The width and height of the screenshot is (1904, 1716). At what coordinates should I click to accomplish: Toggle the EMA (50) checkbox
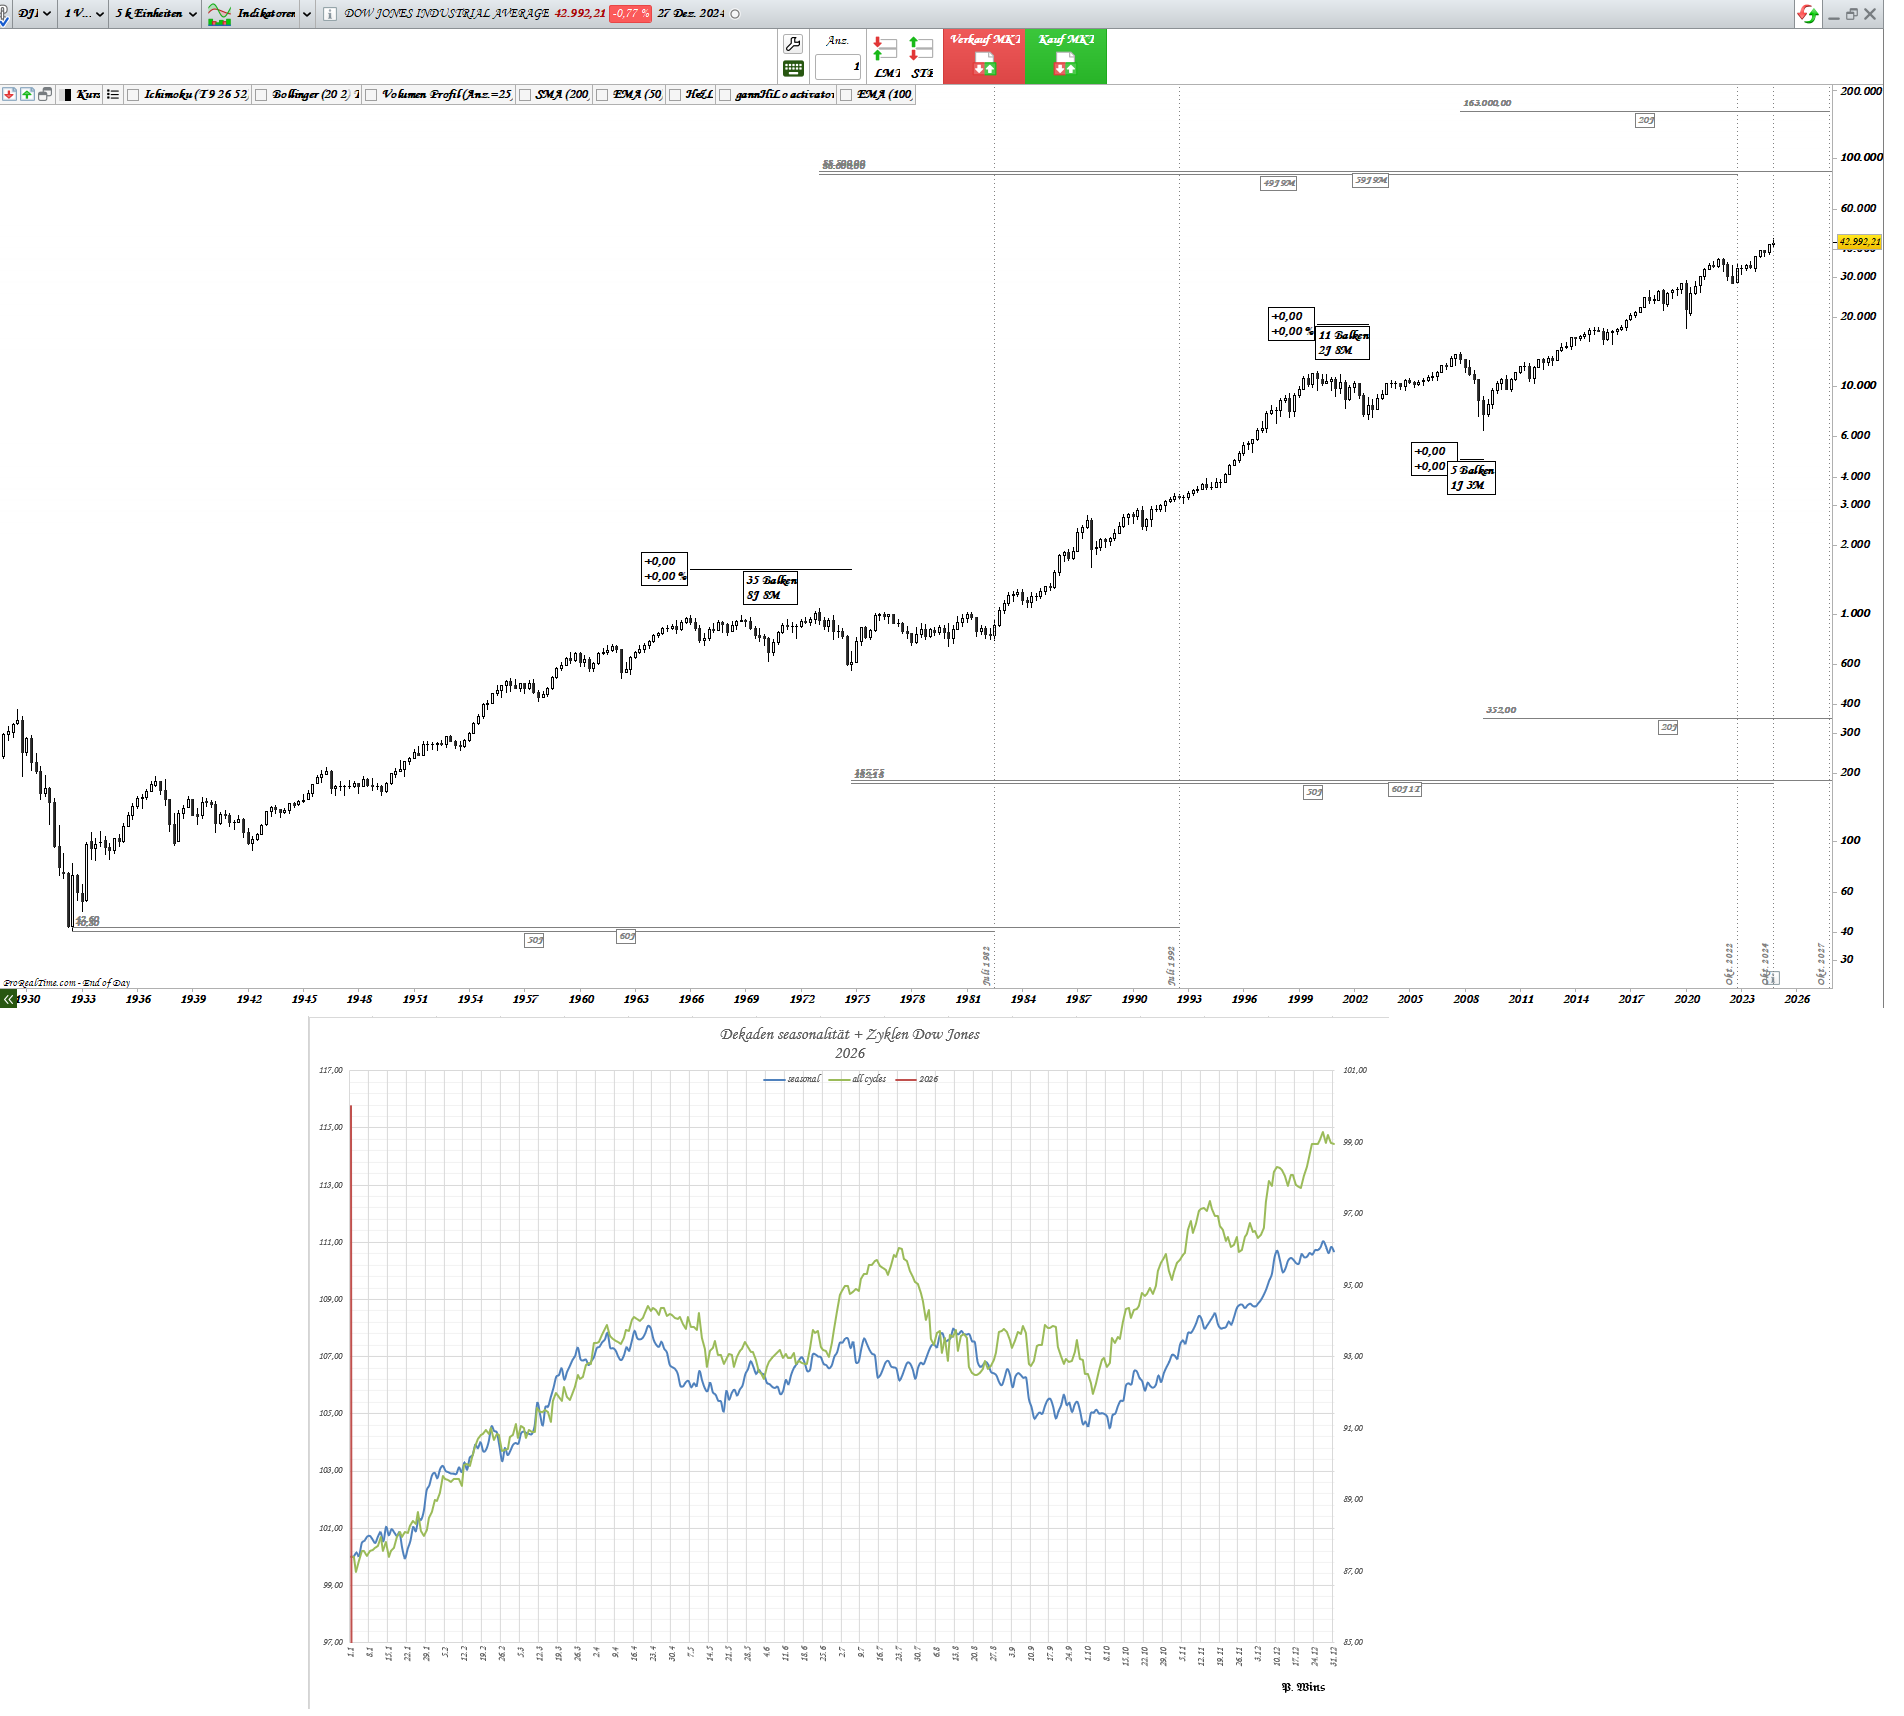click(x=602, y=95)
